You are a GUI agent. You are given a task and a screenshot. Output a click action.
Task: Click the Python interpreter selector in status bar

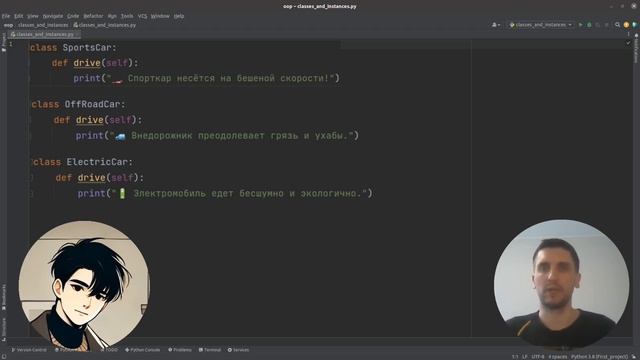[x=600, y=357]
